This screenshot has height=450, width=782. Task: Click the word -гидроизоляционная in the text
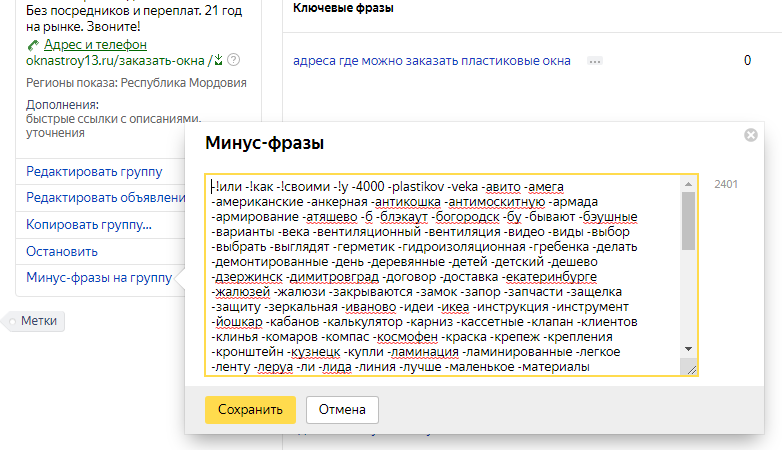462,247
